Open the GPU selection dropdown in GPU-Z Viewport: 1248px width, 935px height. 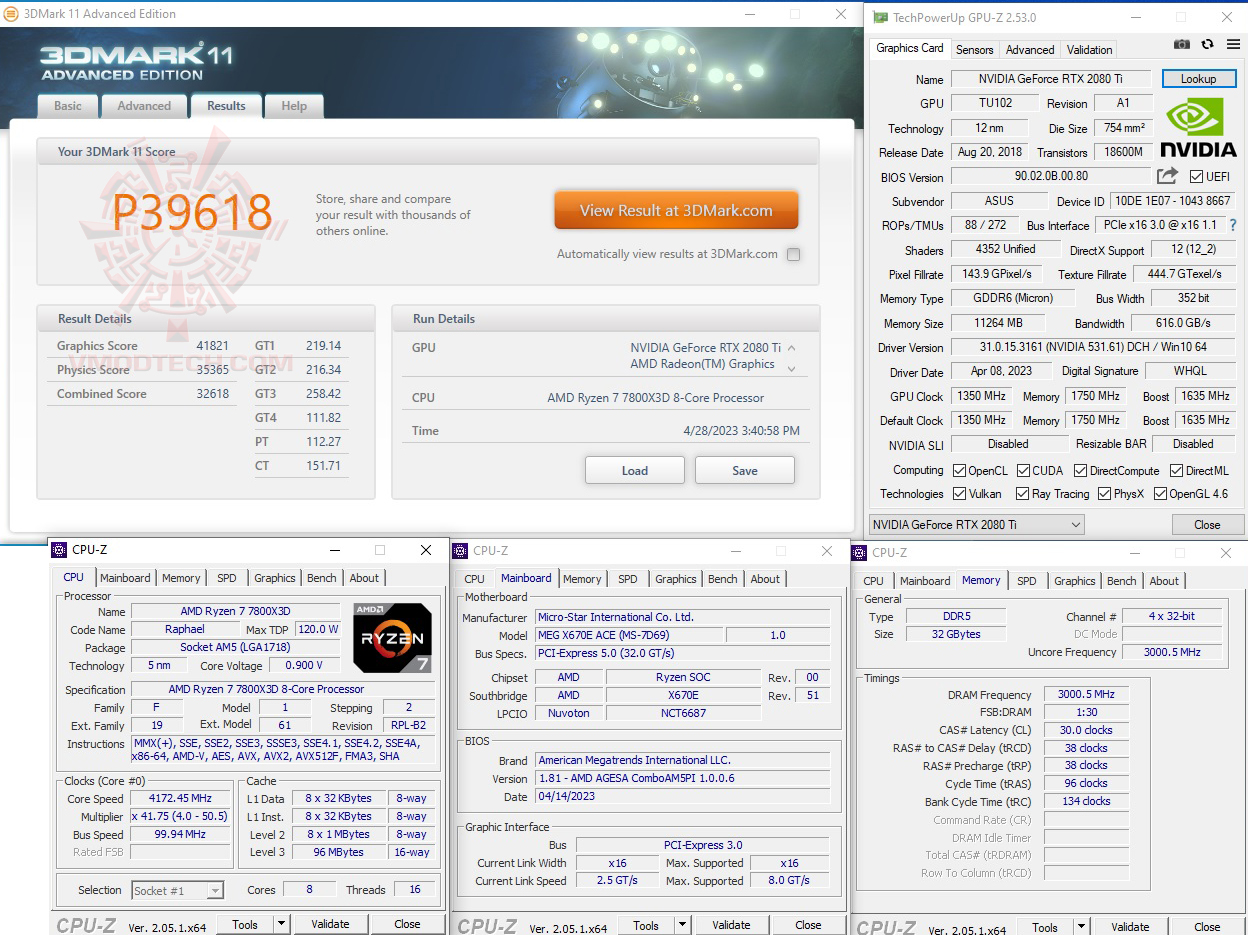pos(976,525)
